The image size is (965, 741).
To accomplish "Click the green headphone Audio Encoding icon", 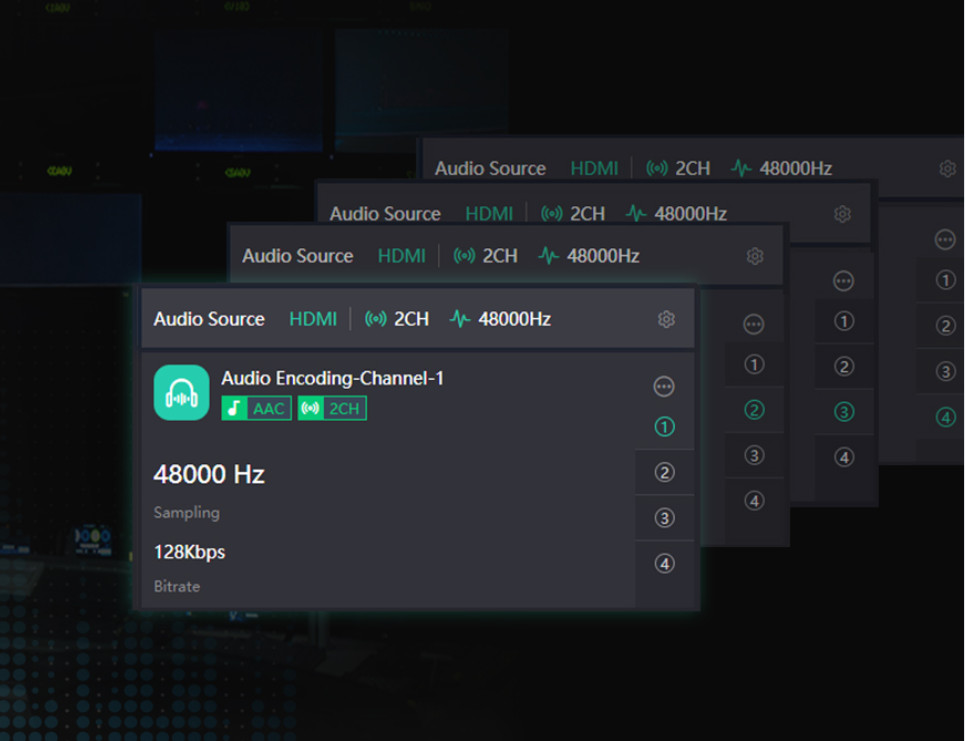I will [181, 392].
